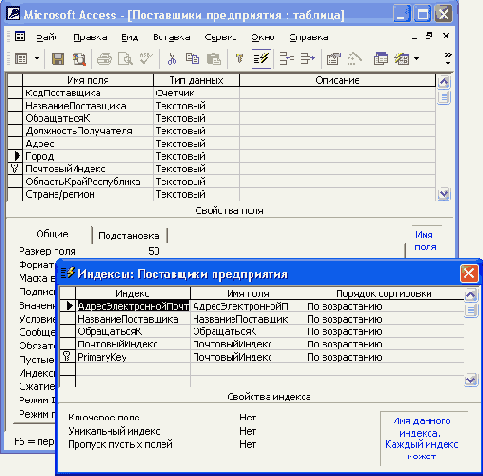483x476 pixels.
Task: Click the Cut scissors icon
Action: (172, 59)
